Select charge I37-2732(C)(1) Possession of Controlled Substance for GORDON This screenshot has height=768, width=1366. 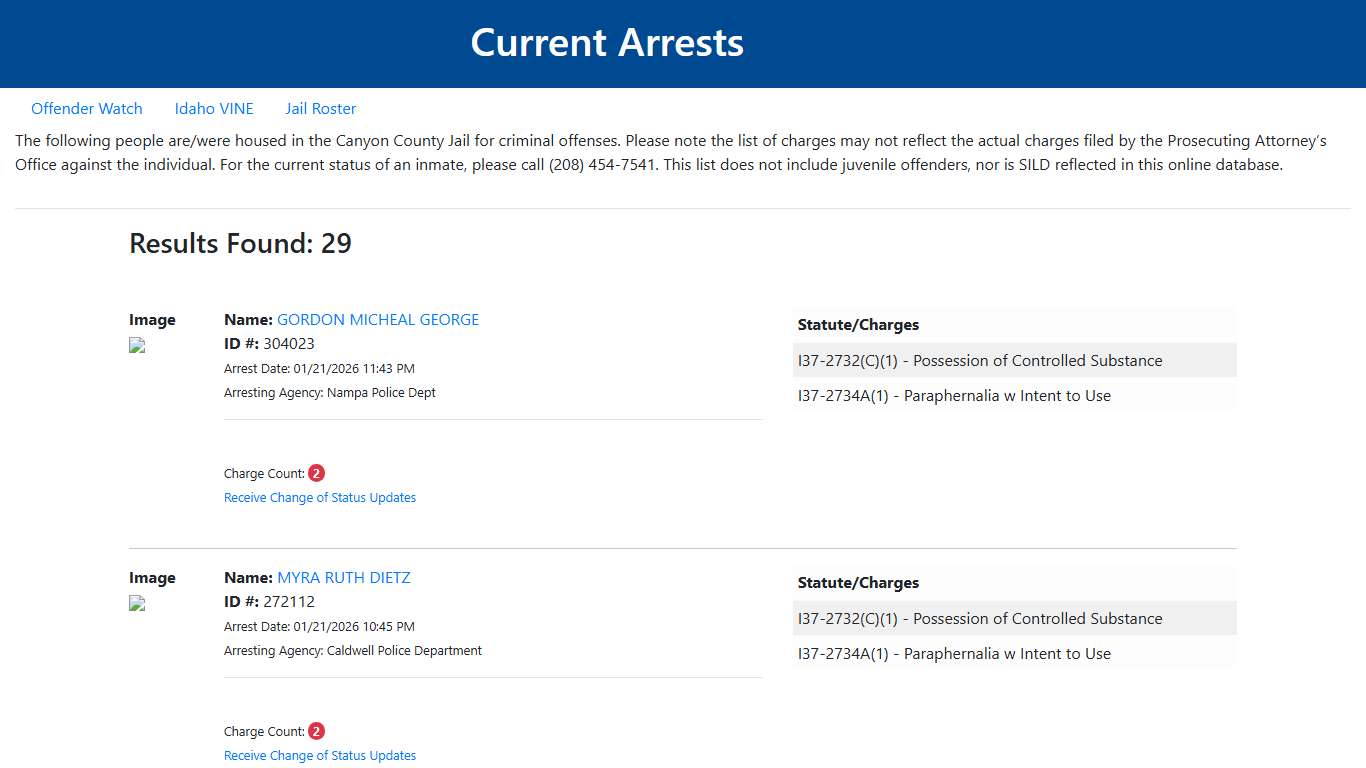pyautogui.click(x=980, y=360)
